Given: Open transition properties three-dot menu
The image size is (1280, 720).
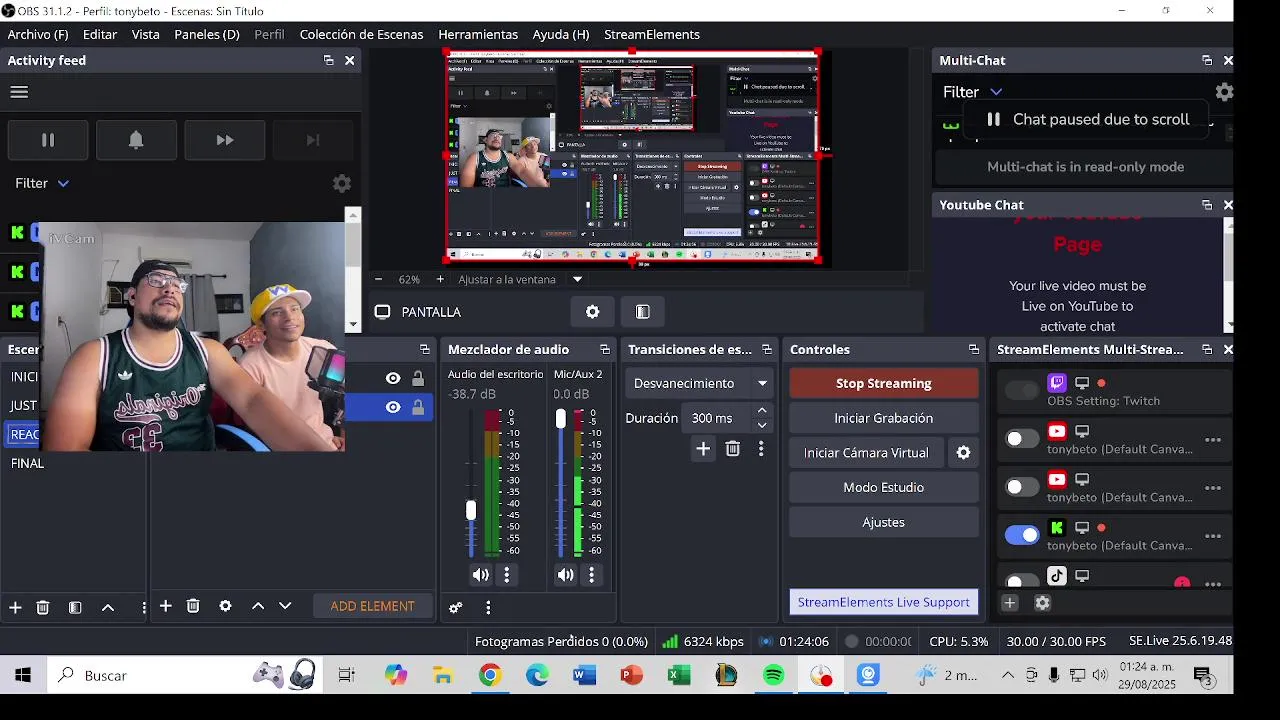Looking at the screenshot, I should coord(761,450).
